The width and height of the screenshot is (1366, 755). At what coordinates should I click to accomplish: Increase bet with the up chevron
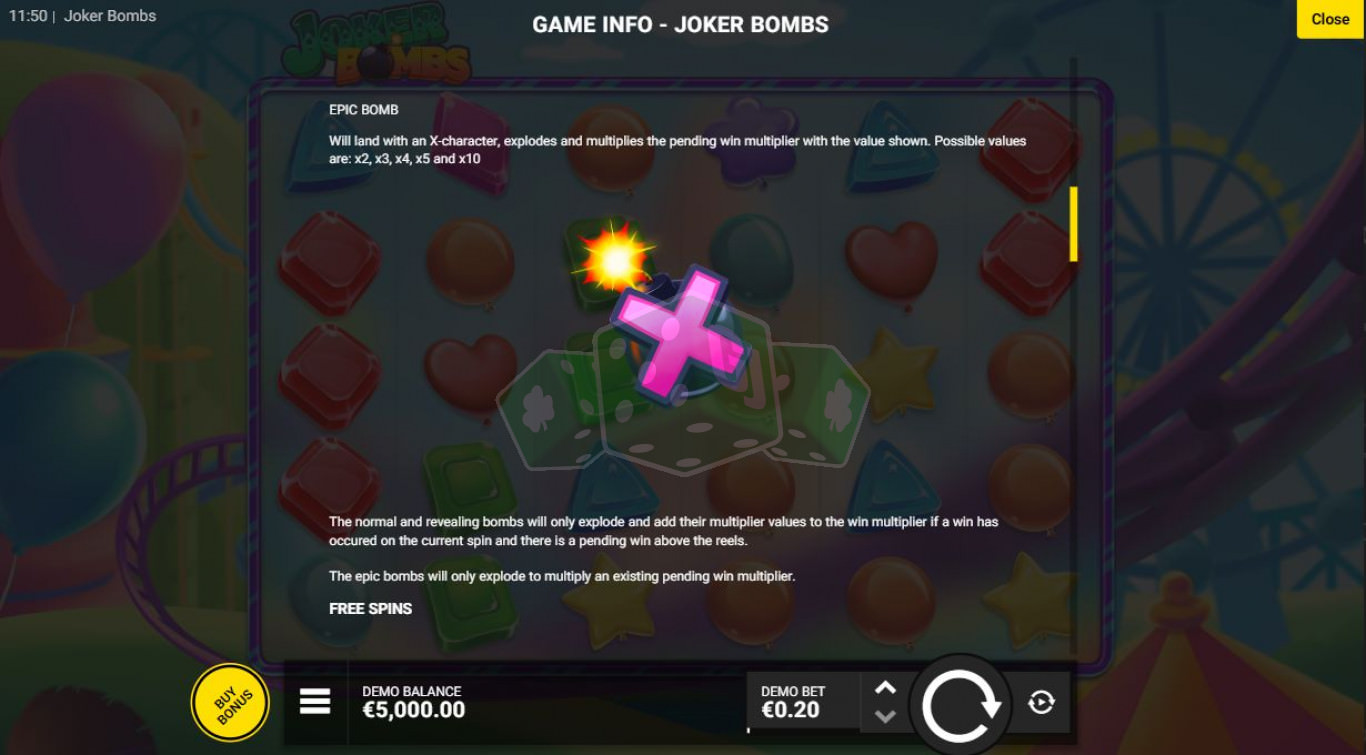coord(885,688)
